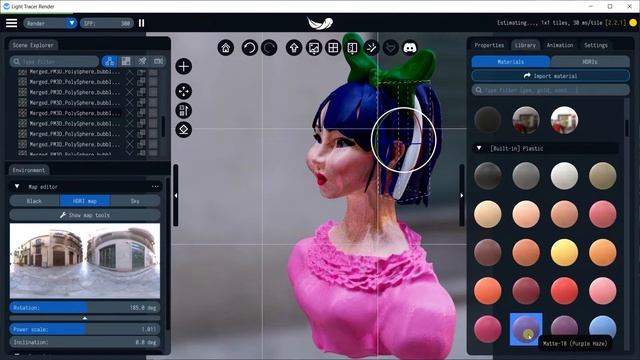Image resolution: width=640 pixels, height=360 pixels.
Task: Click the drop-to-floor tool icon
Action: coord(184,130)
